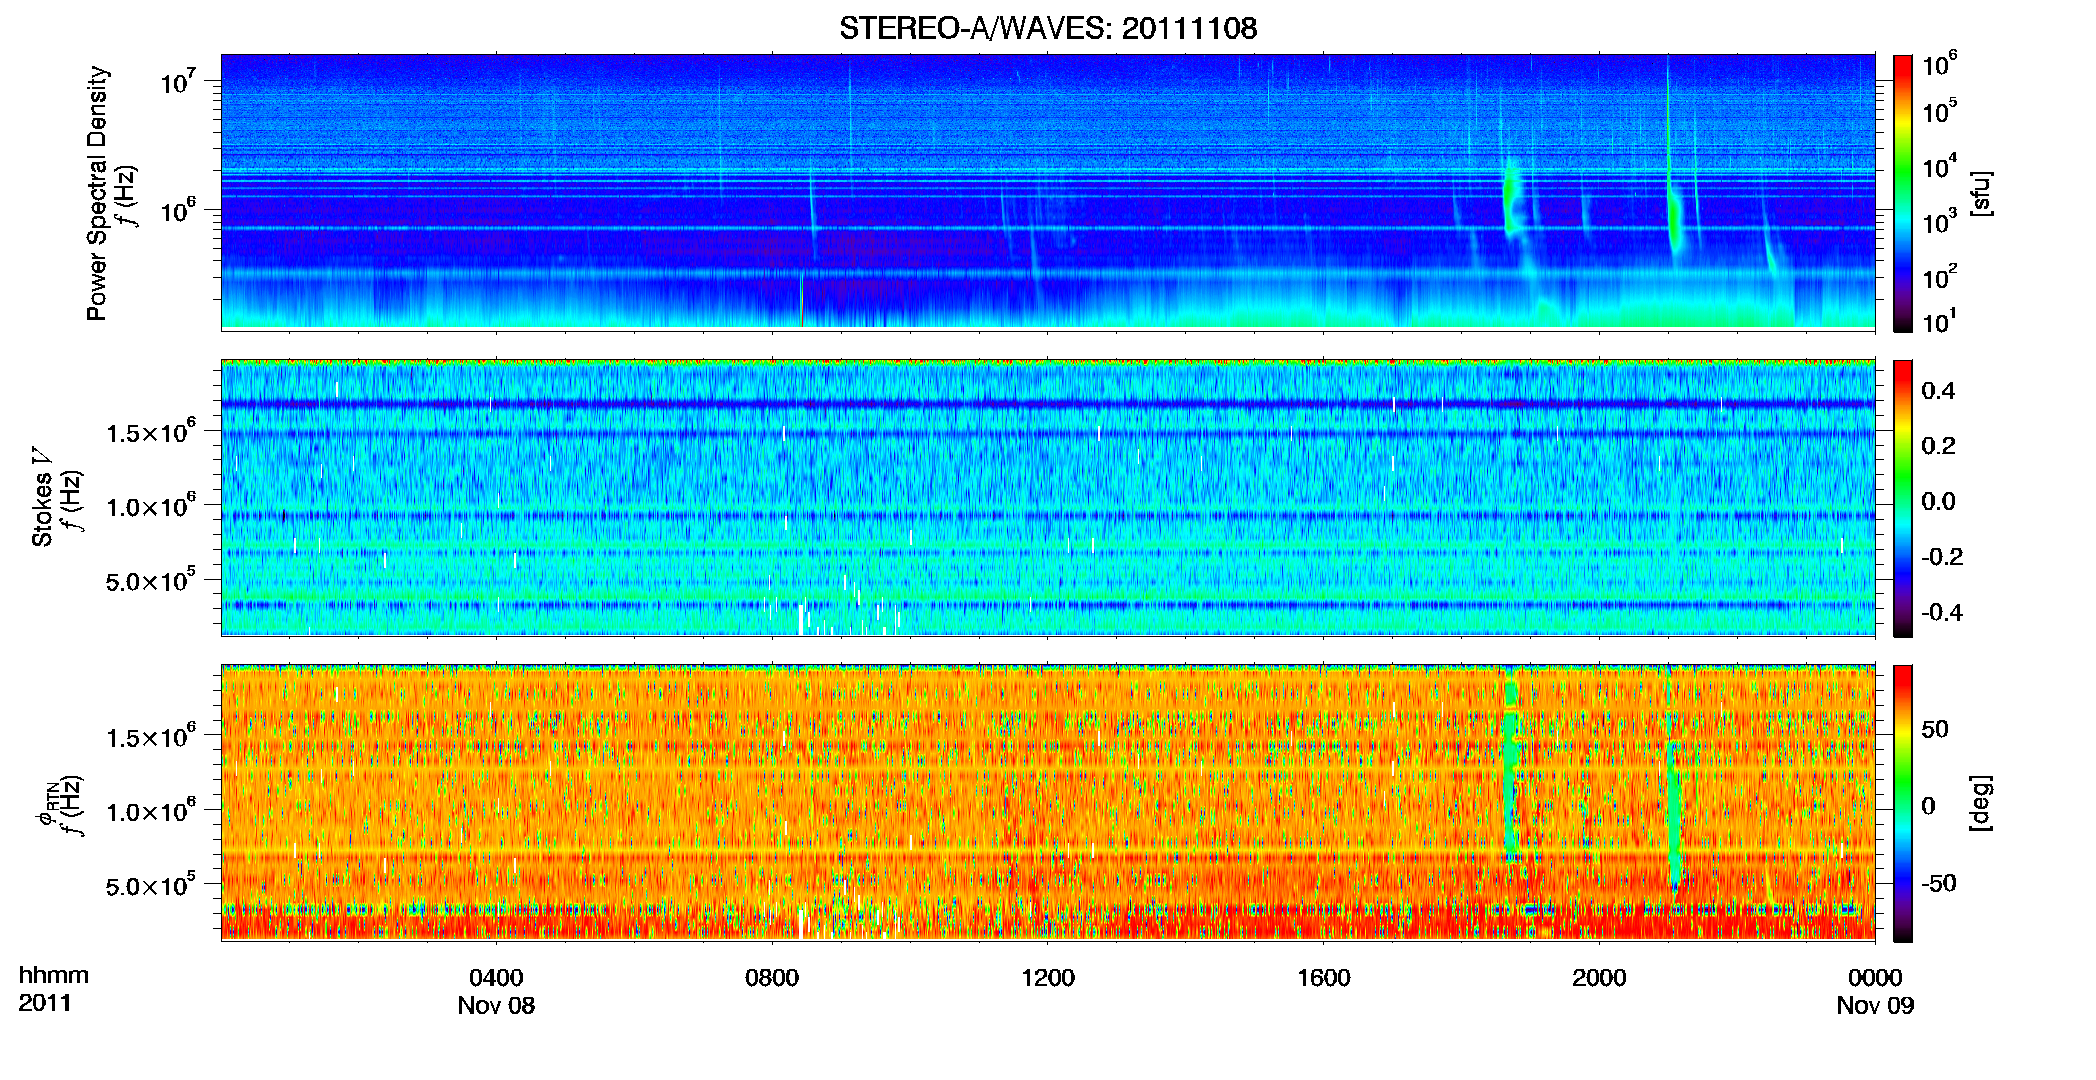Click the [deg] colorbar unit label

[x=1981, y=803]
